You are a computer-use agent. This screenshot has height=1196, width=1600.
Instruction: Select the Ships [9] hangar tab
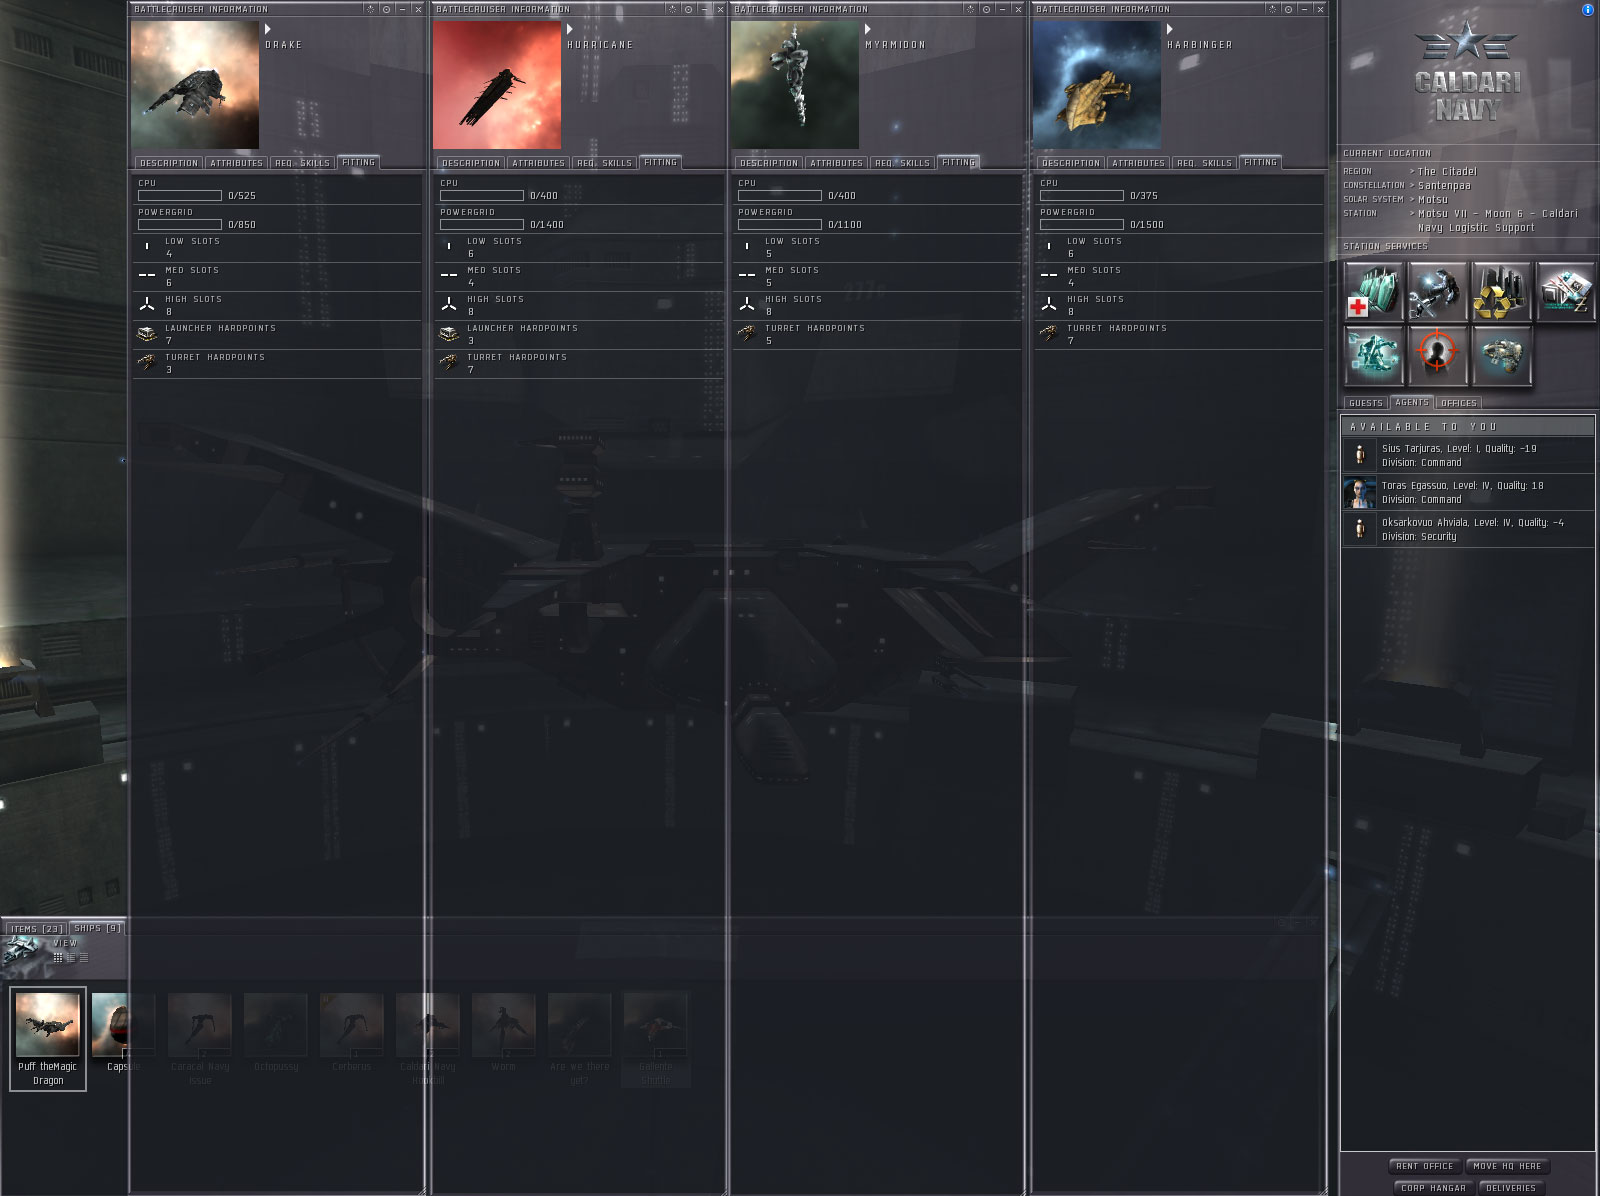tap(98, 928)
